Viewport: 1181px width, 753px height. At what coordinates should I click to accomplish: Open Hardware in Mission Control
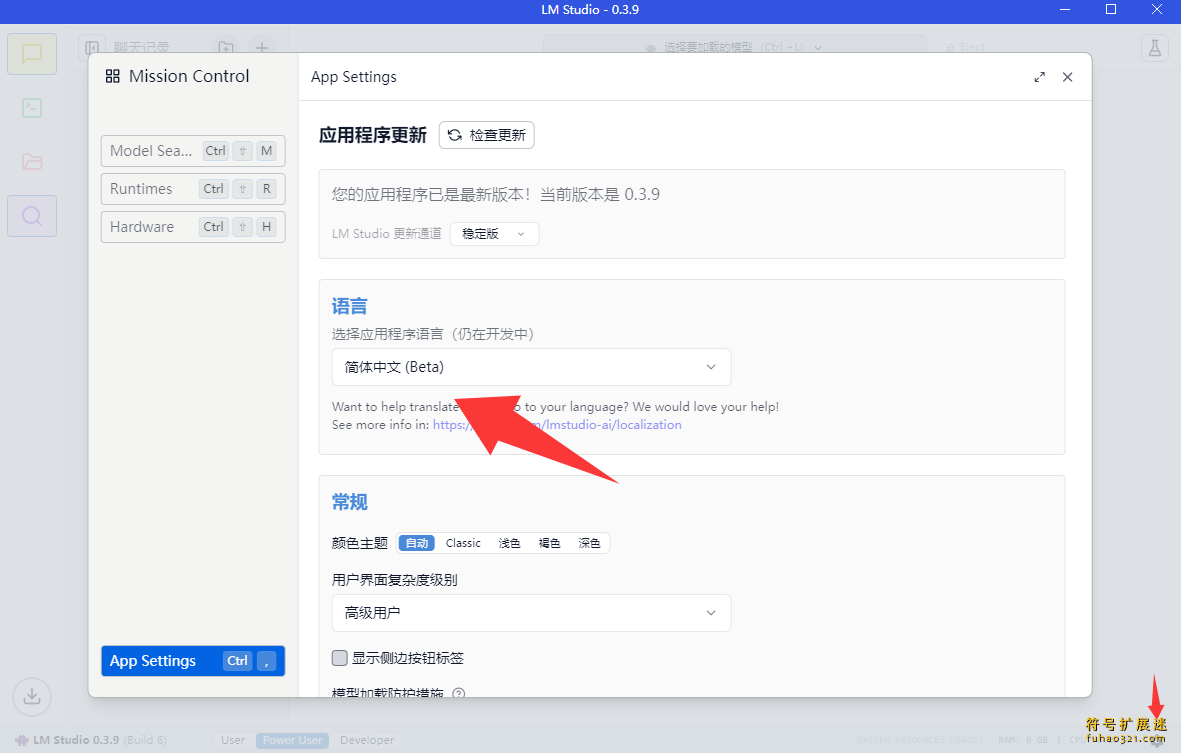click(x=193, y=227)
